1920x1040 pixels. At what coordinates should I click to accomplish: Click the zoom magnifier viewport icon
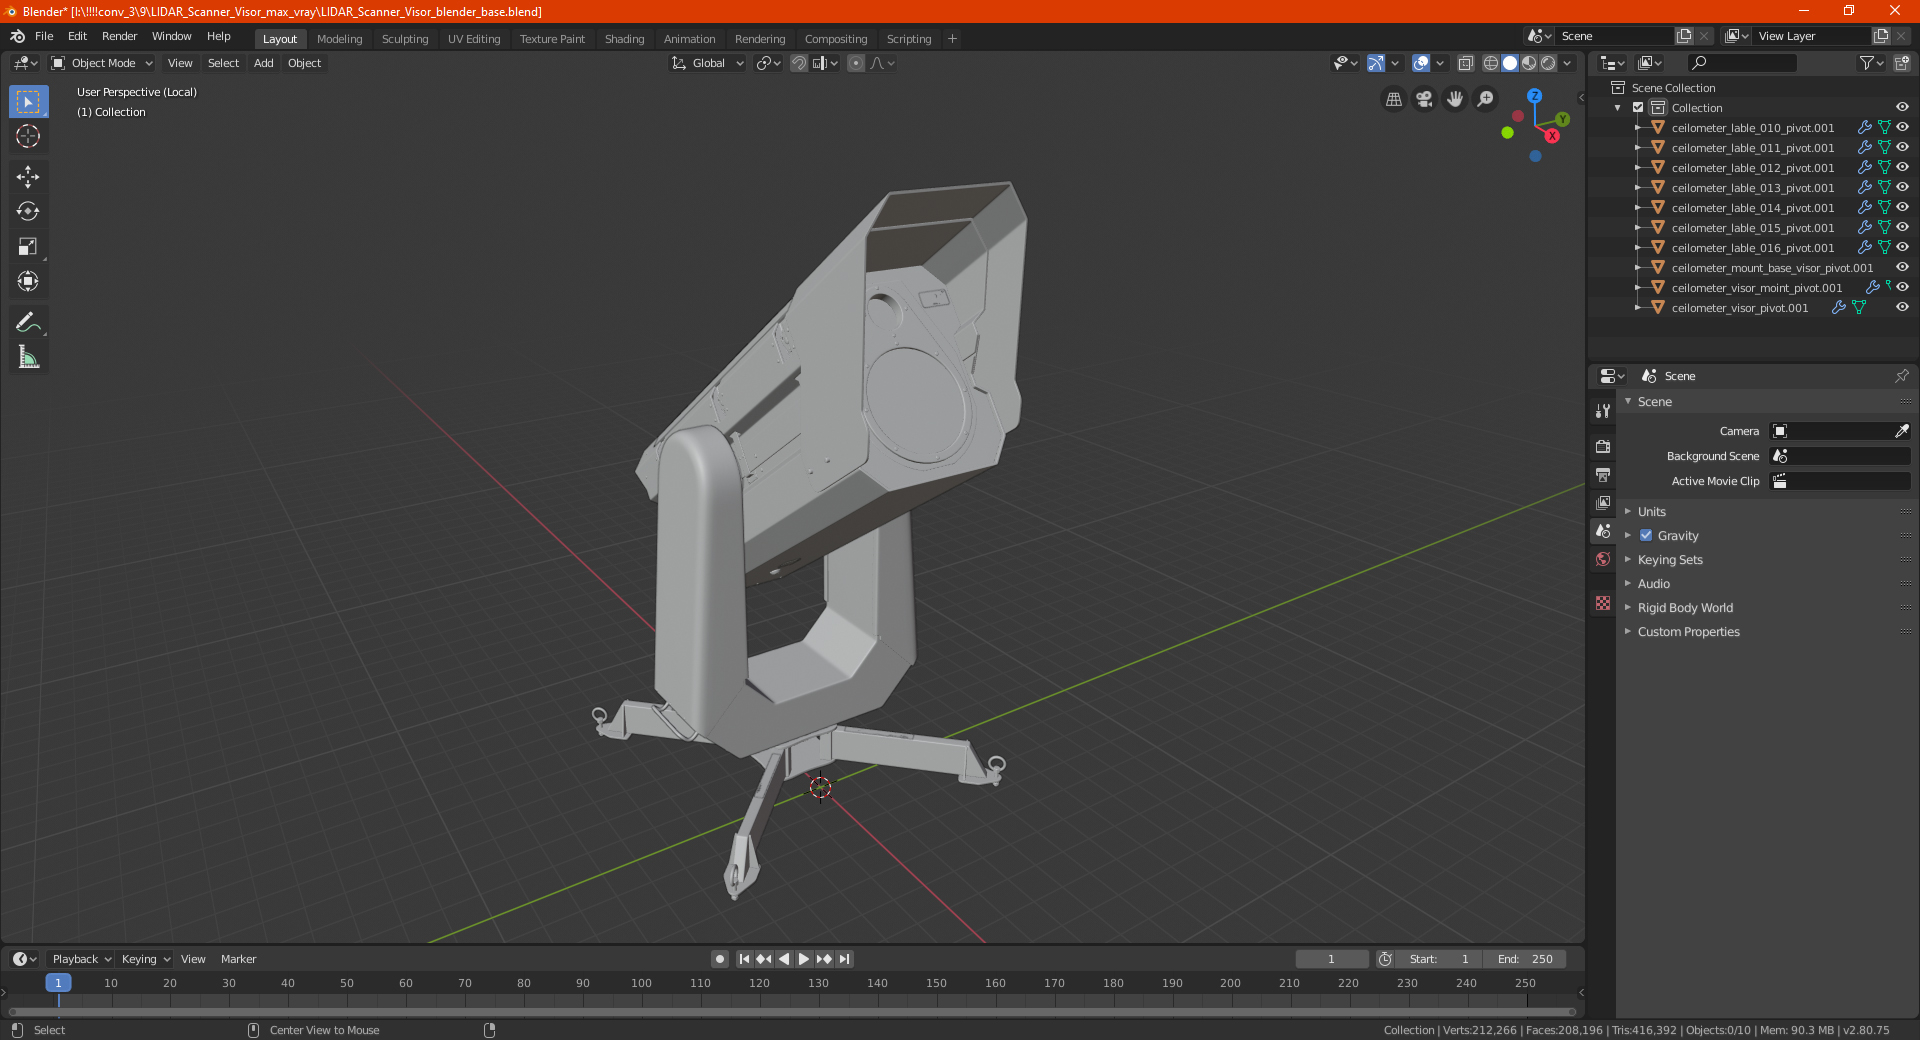pos(1486,99)
